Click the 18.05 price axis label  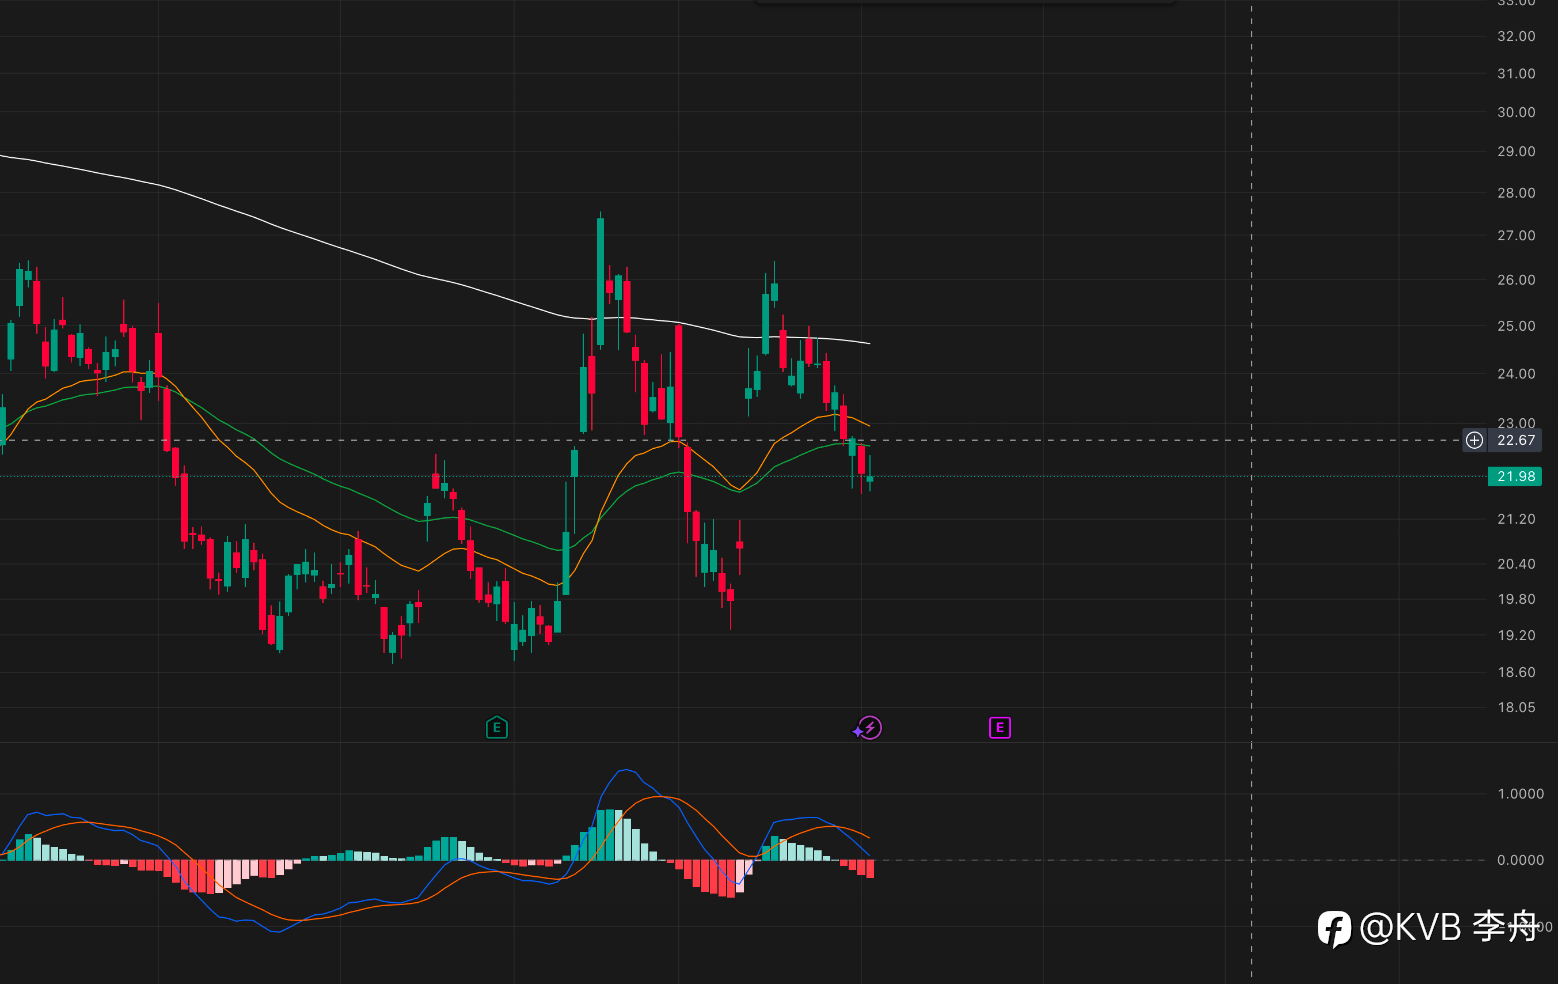click(x=1516, y=707)
